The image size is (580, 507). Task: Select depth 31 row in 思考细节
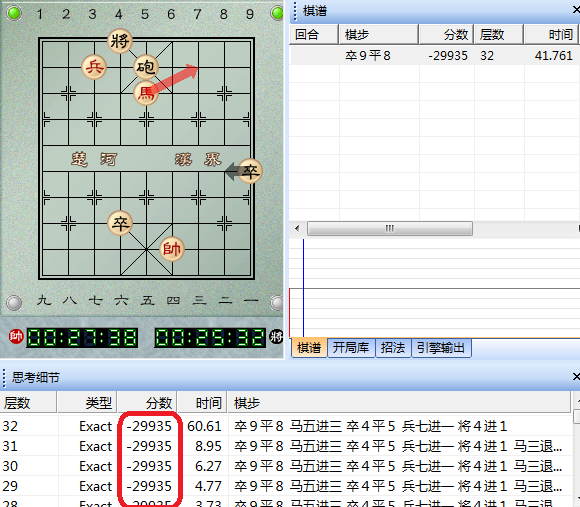point(286,446)
